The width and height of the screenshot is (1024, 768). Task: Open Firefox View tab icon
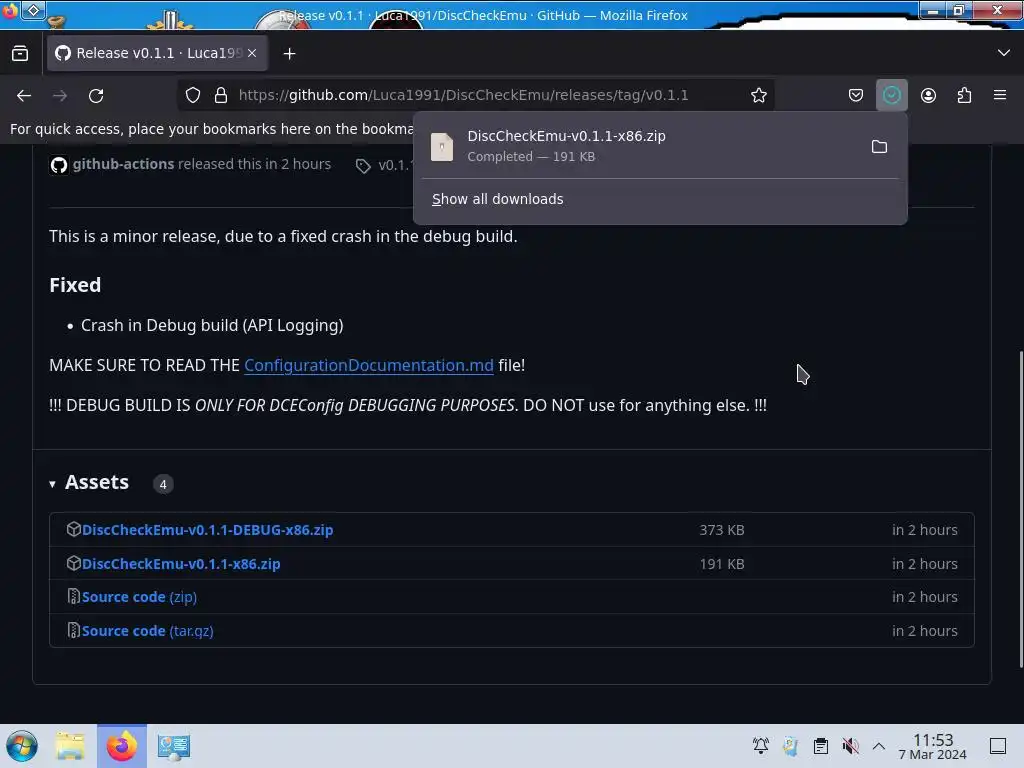(20, 53)
